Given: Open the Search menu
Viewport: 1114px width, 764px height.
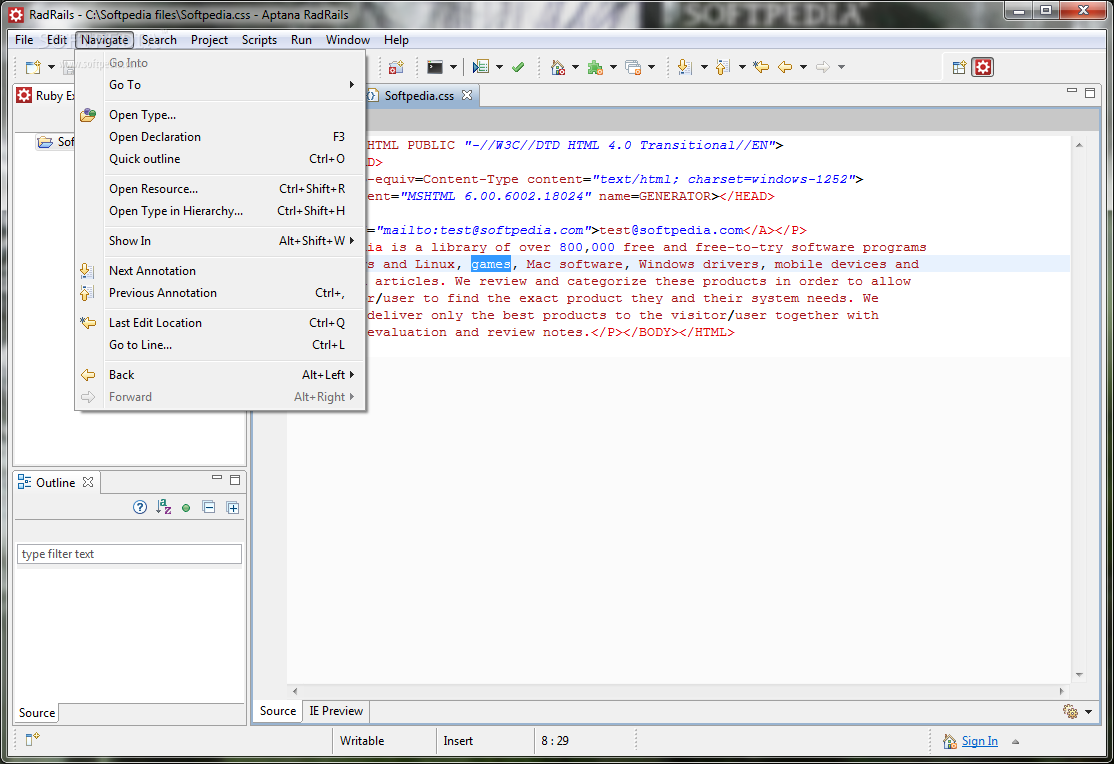Looking at the screenshot, I should tap(159, 40).
